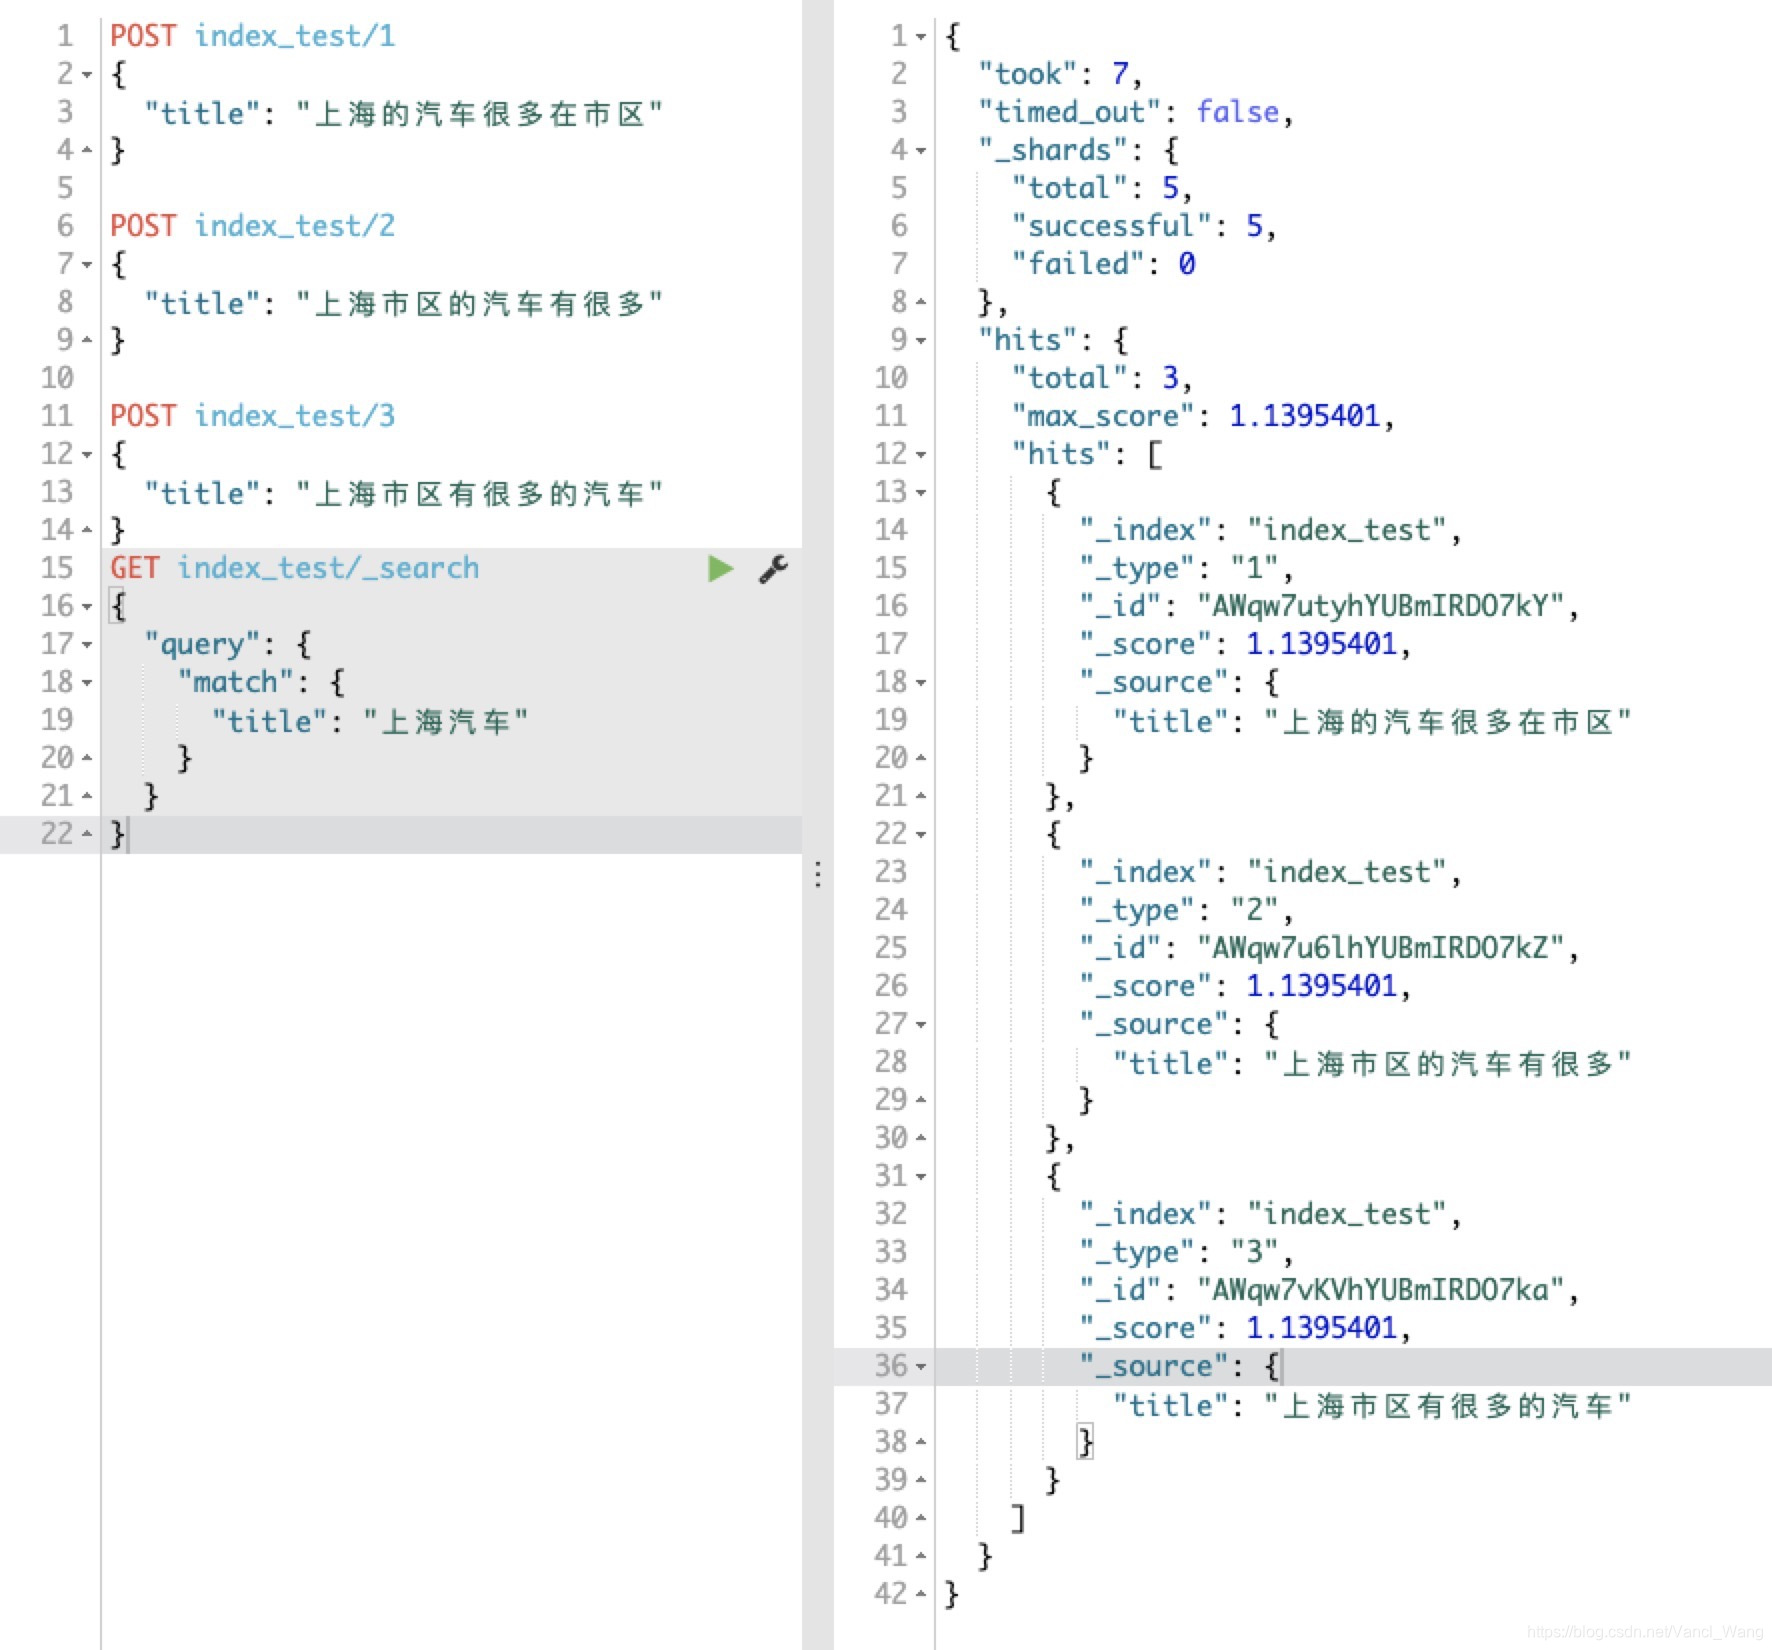Place cursor in title value "上海市区有很多的汽车" in editor

(480, 493)
